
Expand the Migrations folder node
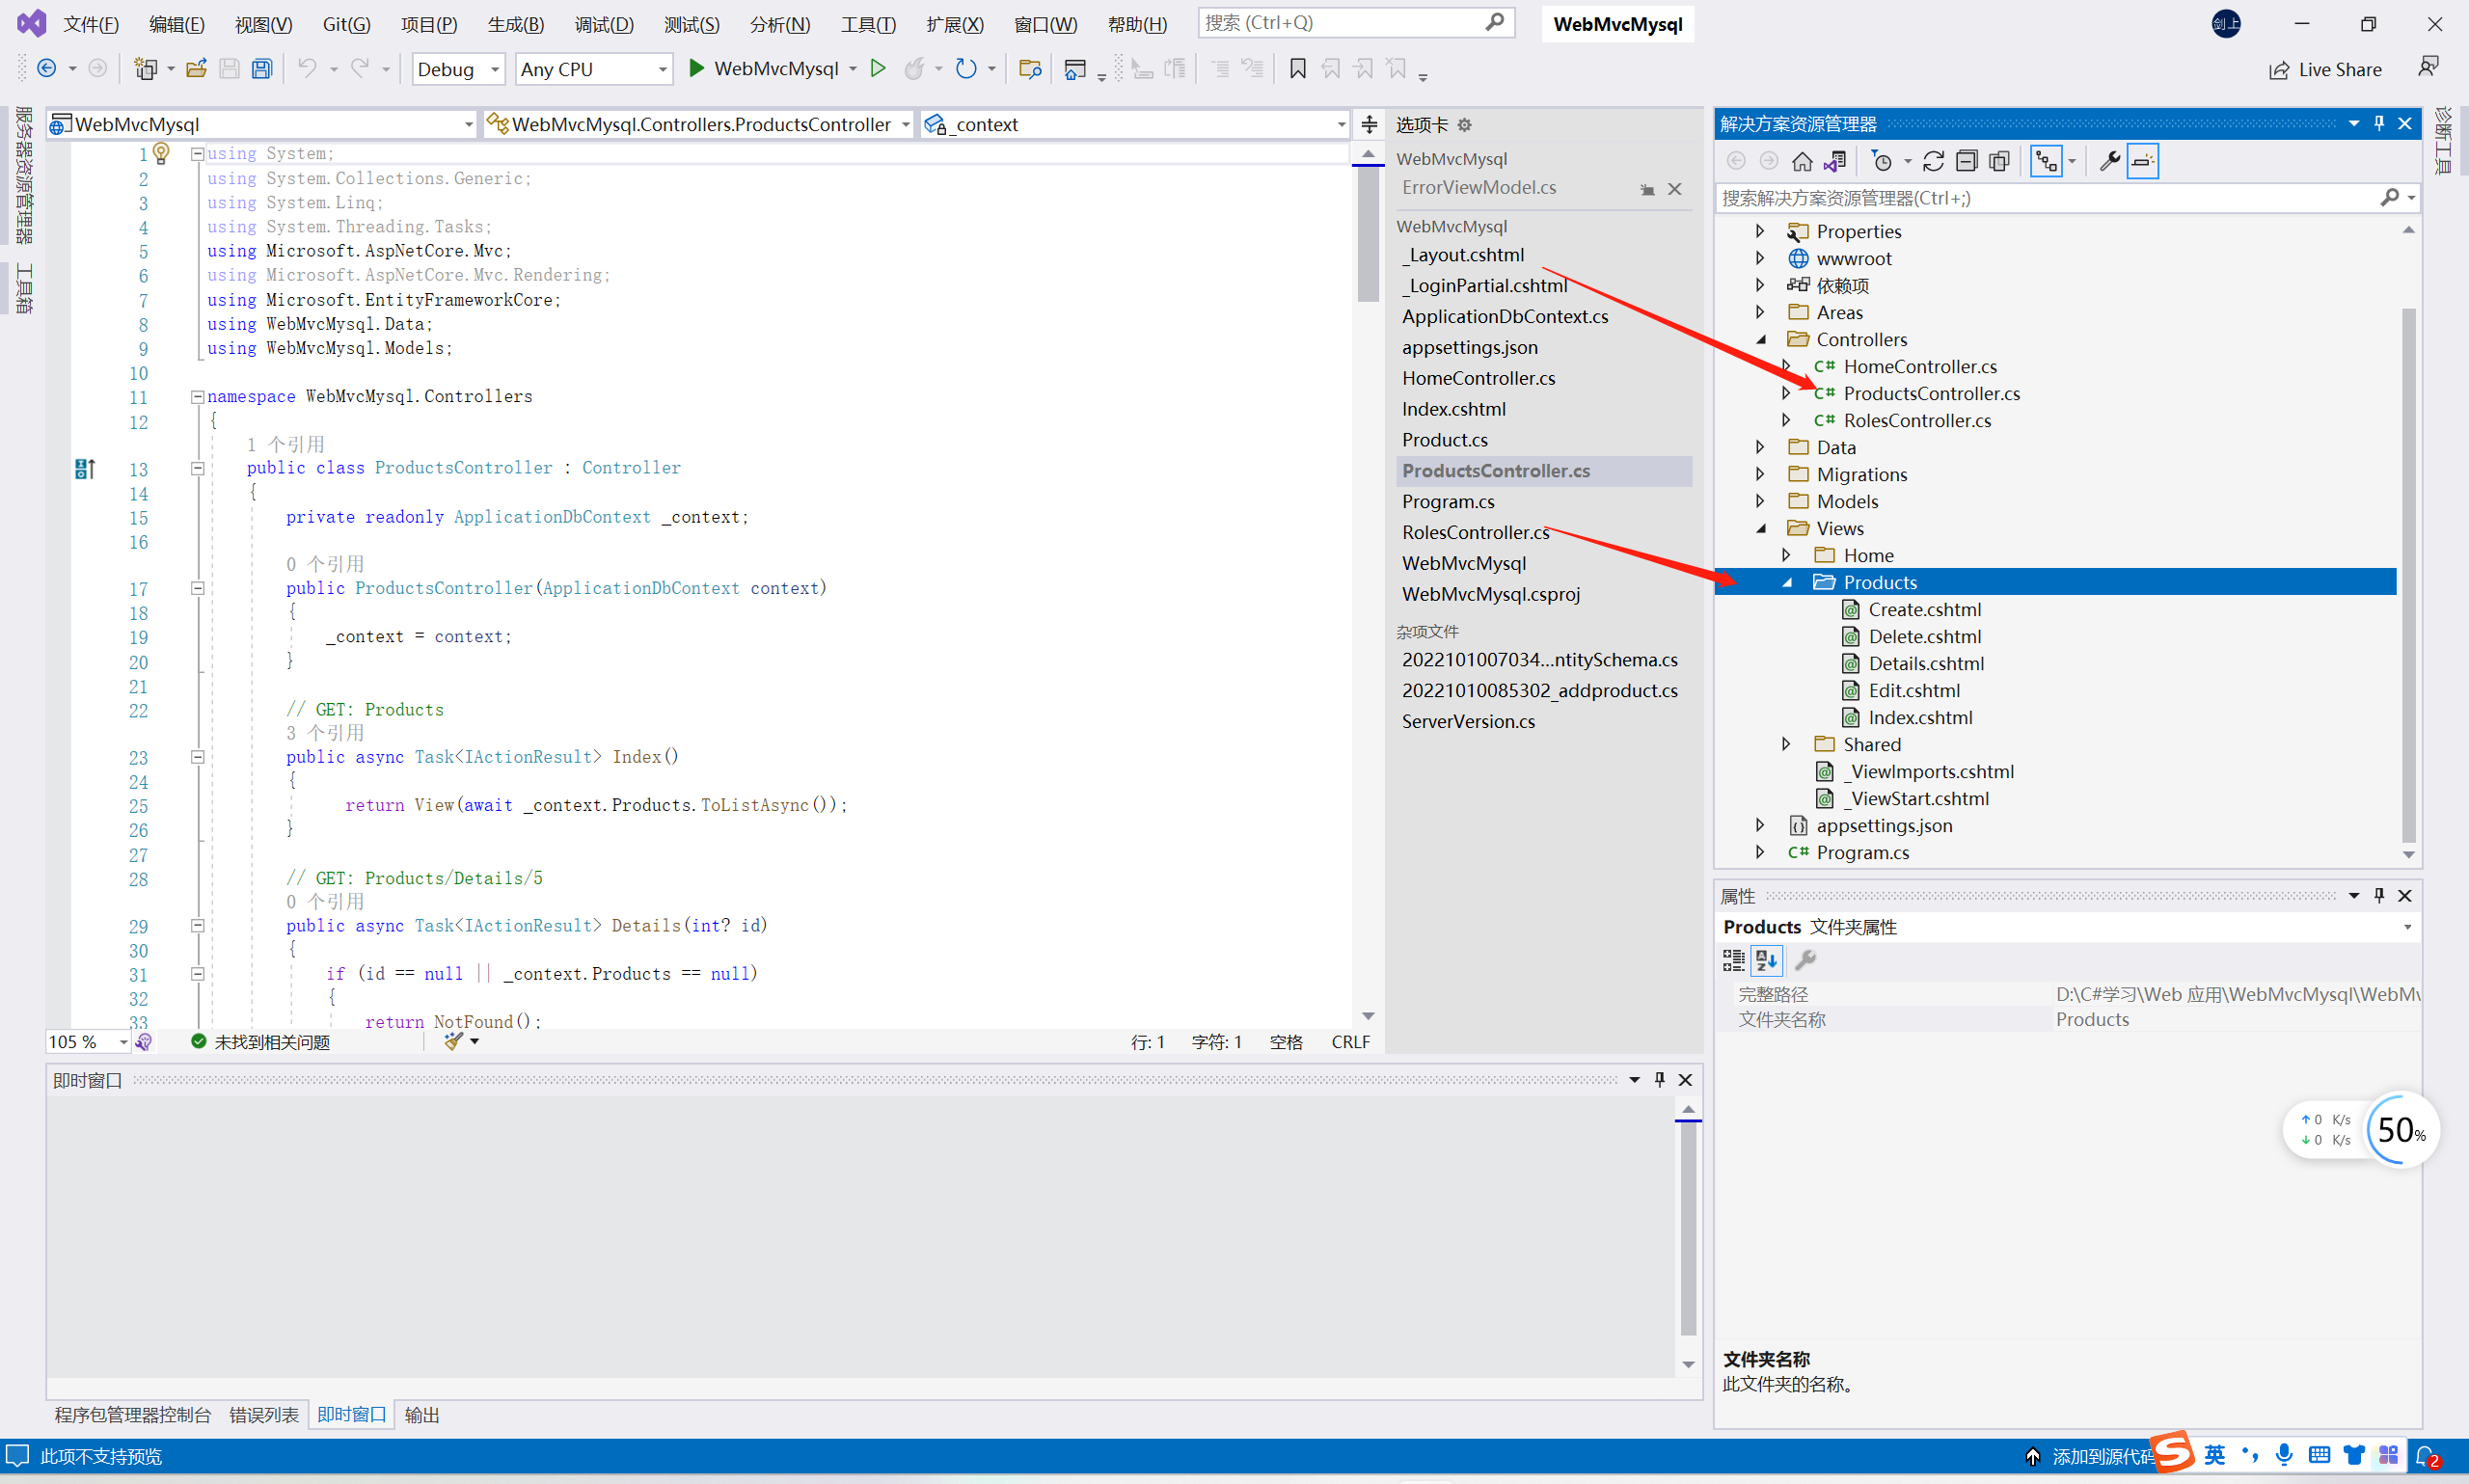coord(1760,474)
